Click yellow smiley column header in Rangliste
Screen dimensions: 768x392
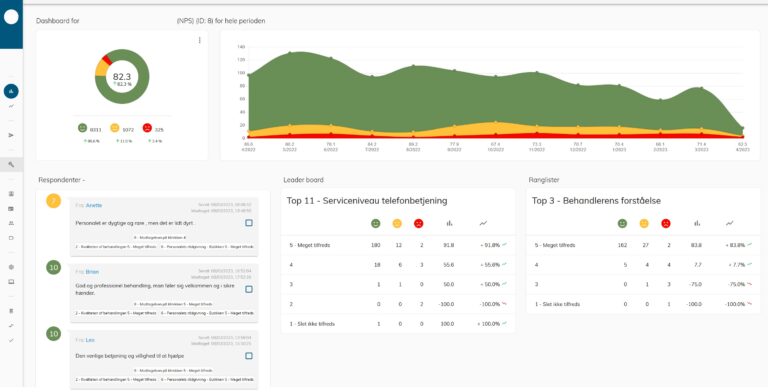(644, 223)
